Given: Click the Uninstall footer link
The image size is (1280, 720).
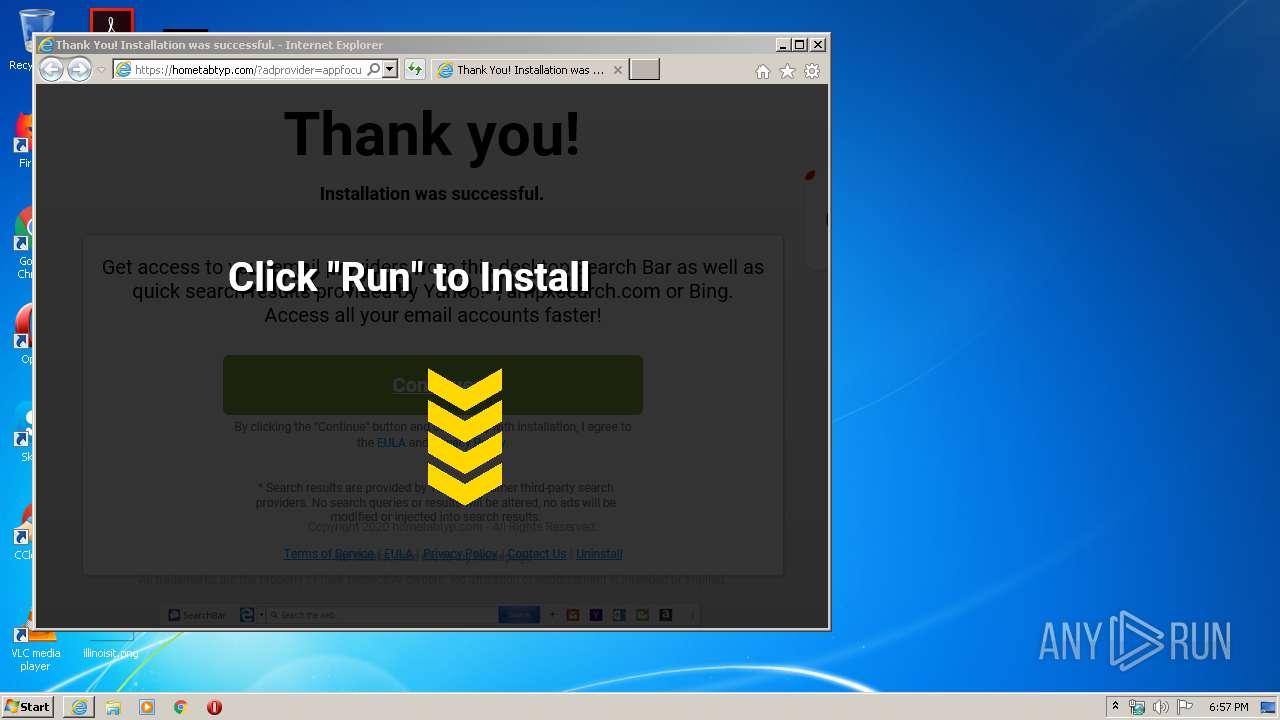Looking at the screenshot, I should click(x=599, y=554).
